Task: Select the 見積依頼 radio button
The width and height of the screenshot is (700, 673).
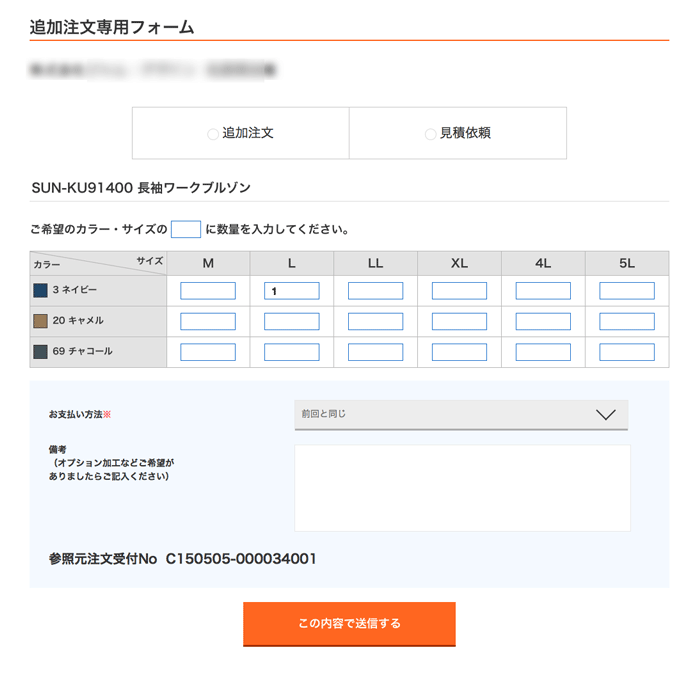Action: [x=430, y=134]
